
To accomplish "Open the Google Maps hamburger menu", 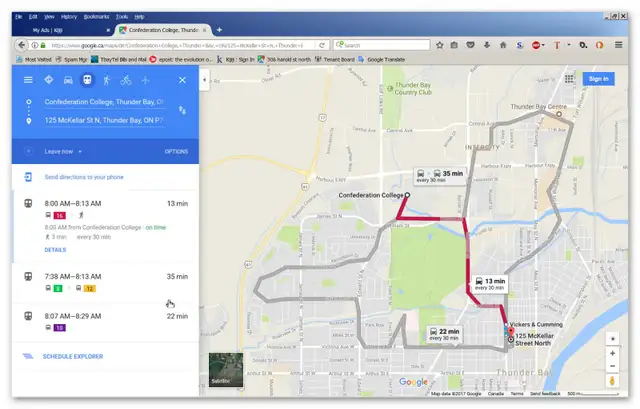I will pos(28,80).
